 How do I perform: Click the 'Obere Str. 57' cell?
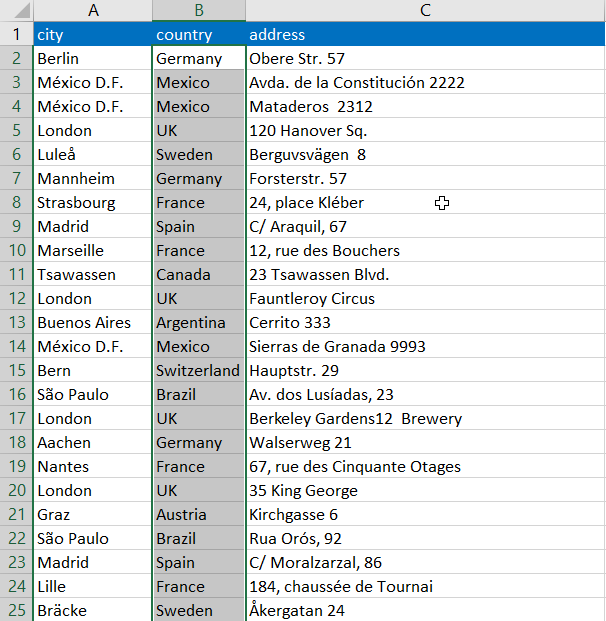(x=425, y=58)
